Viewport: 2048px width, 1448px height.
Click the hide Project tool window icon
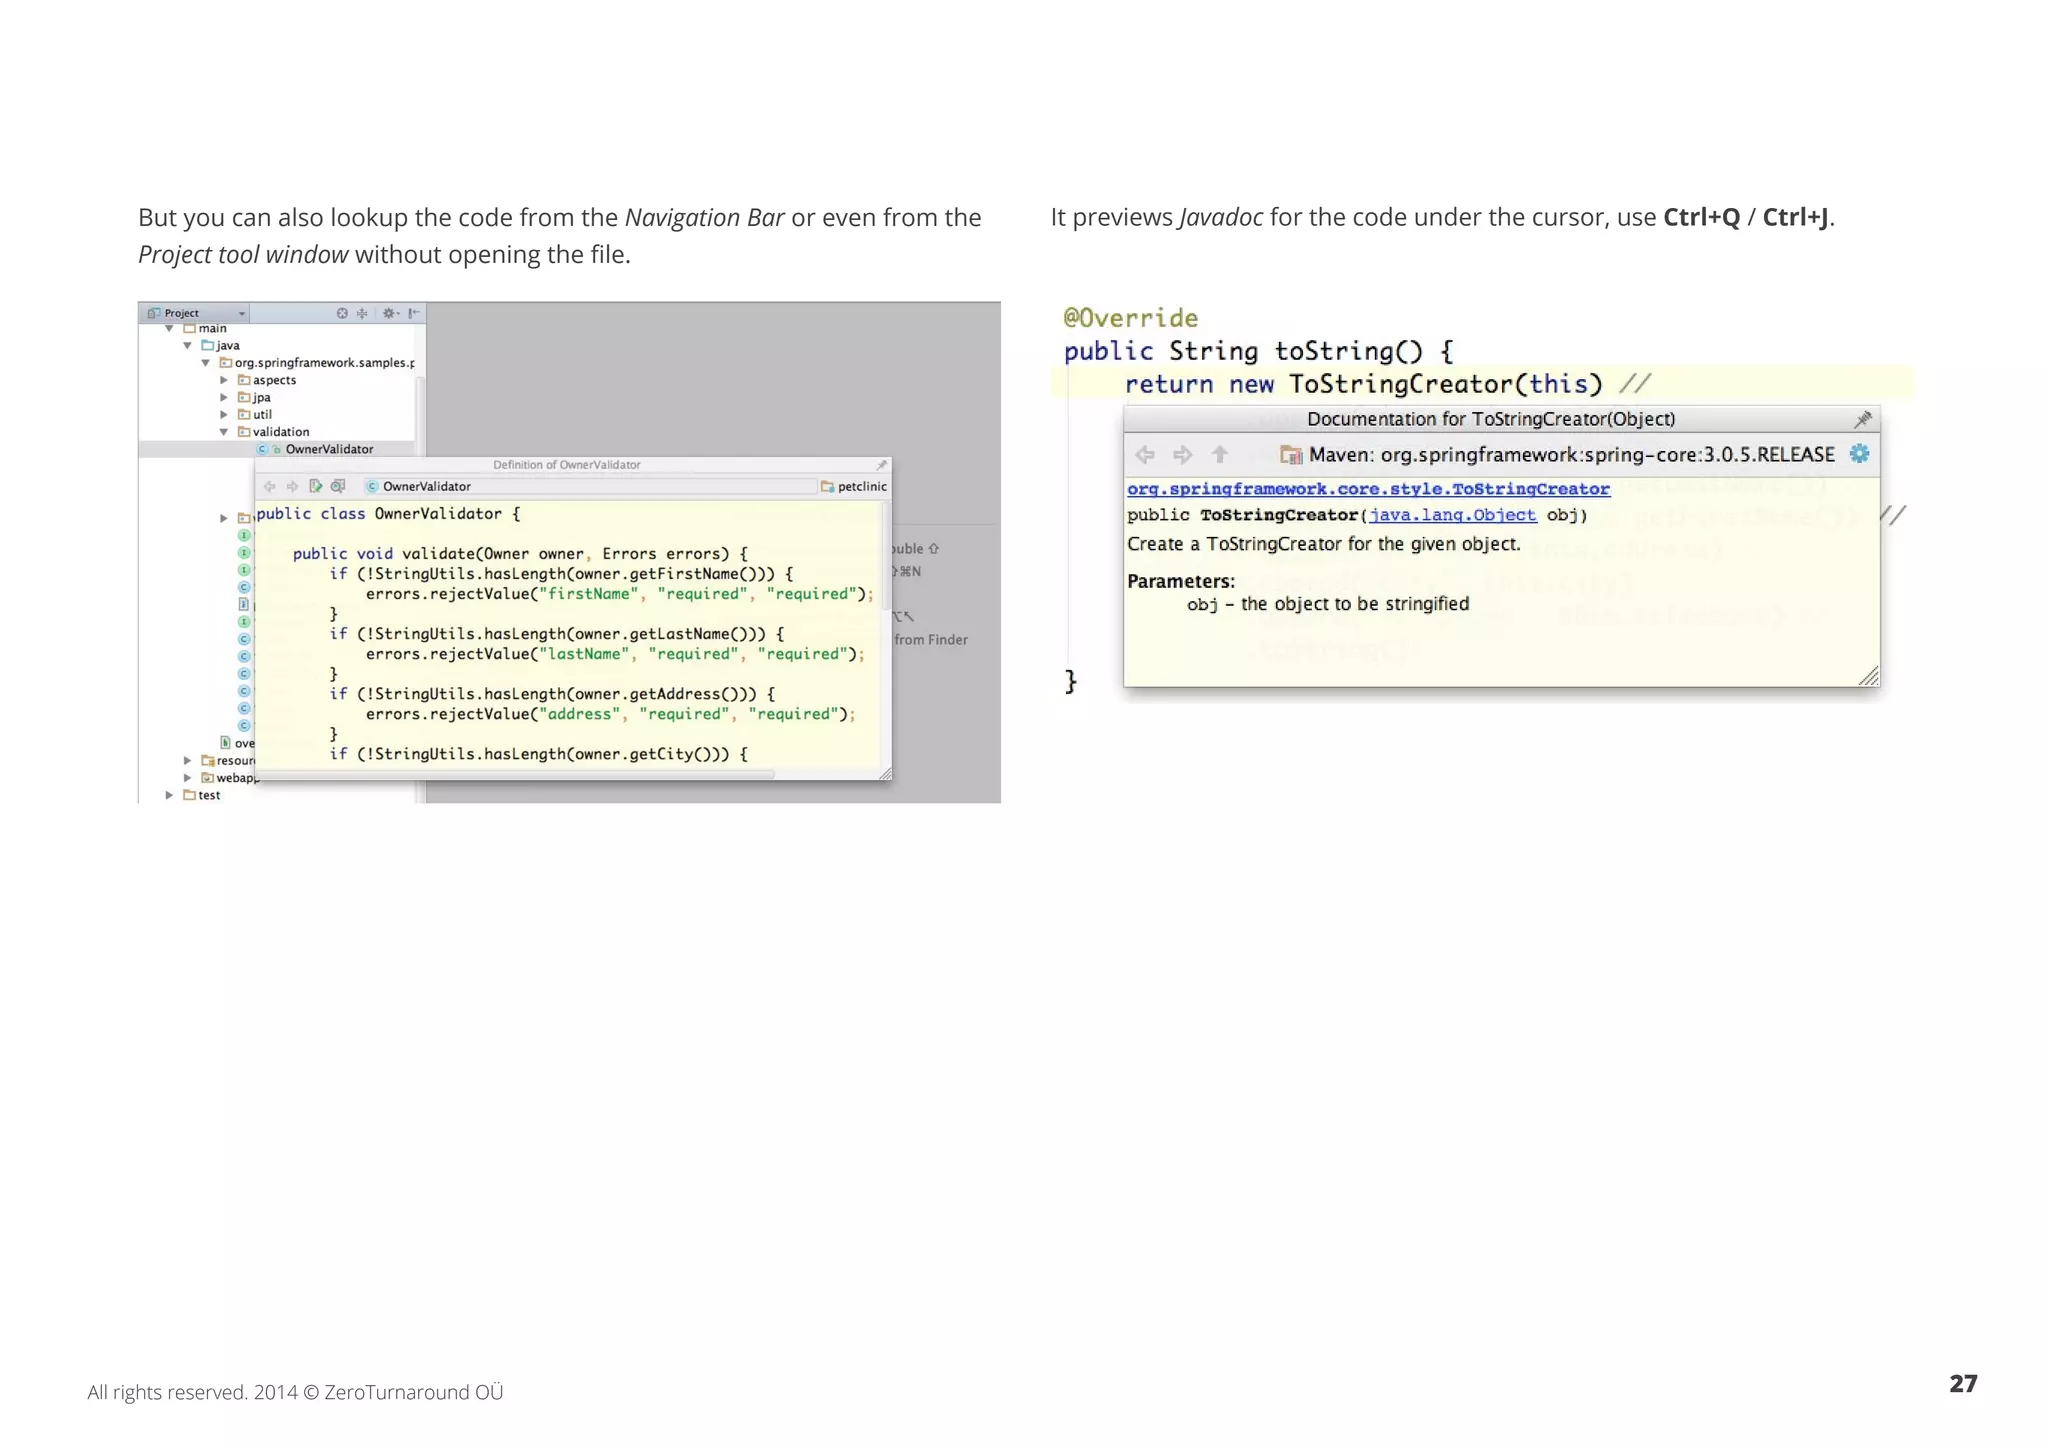coord(413,313)
